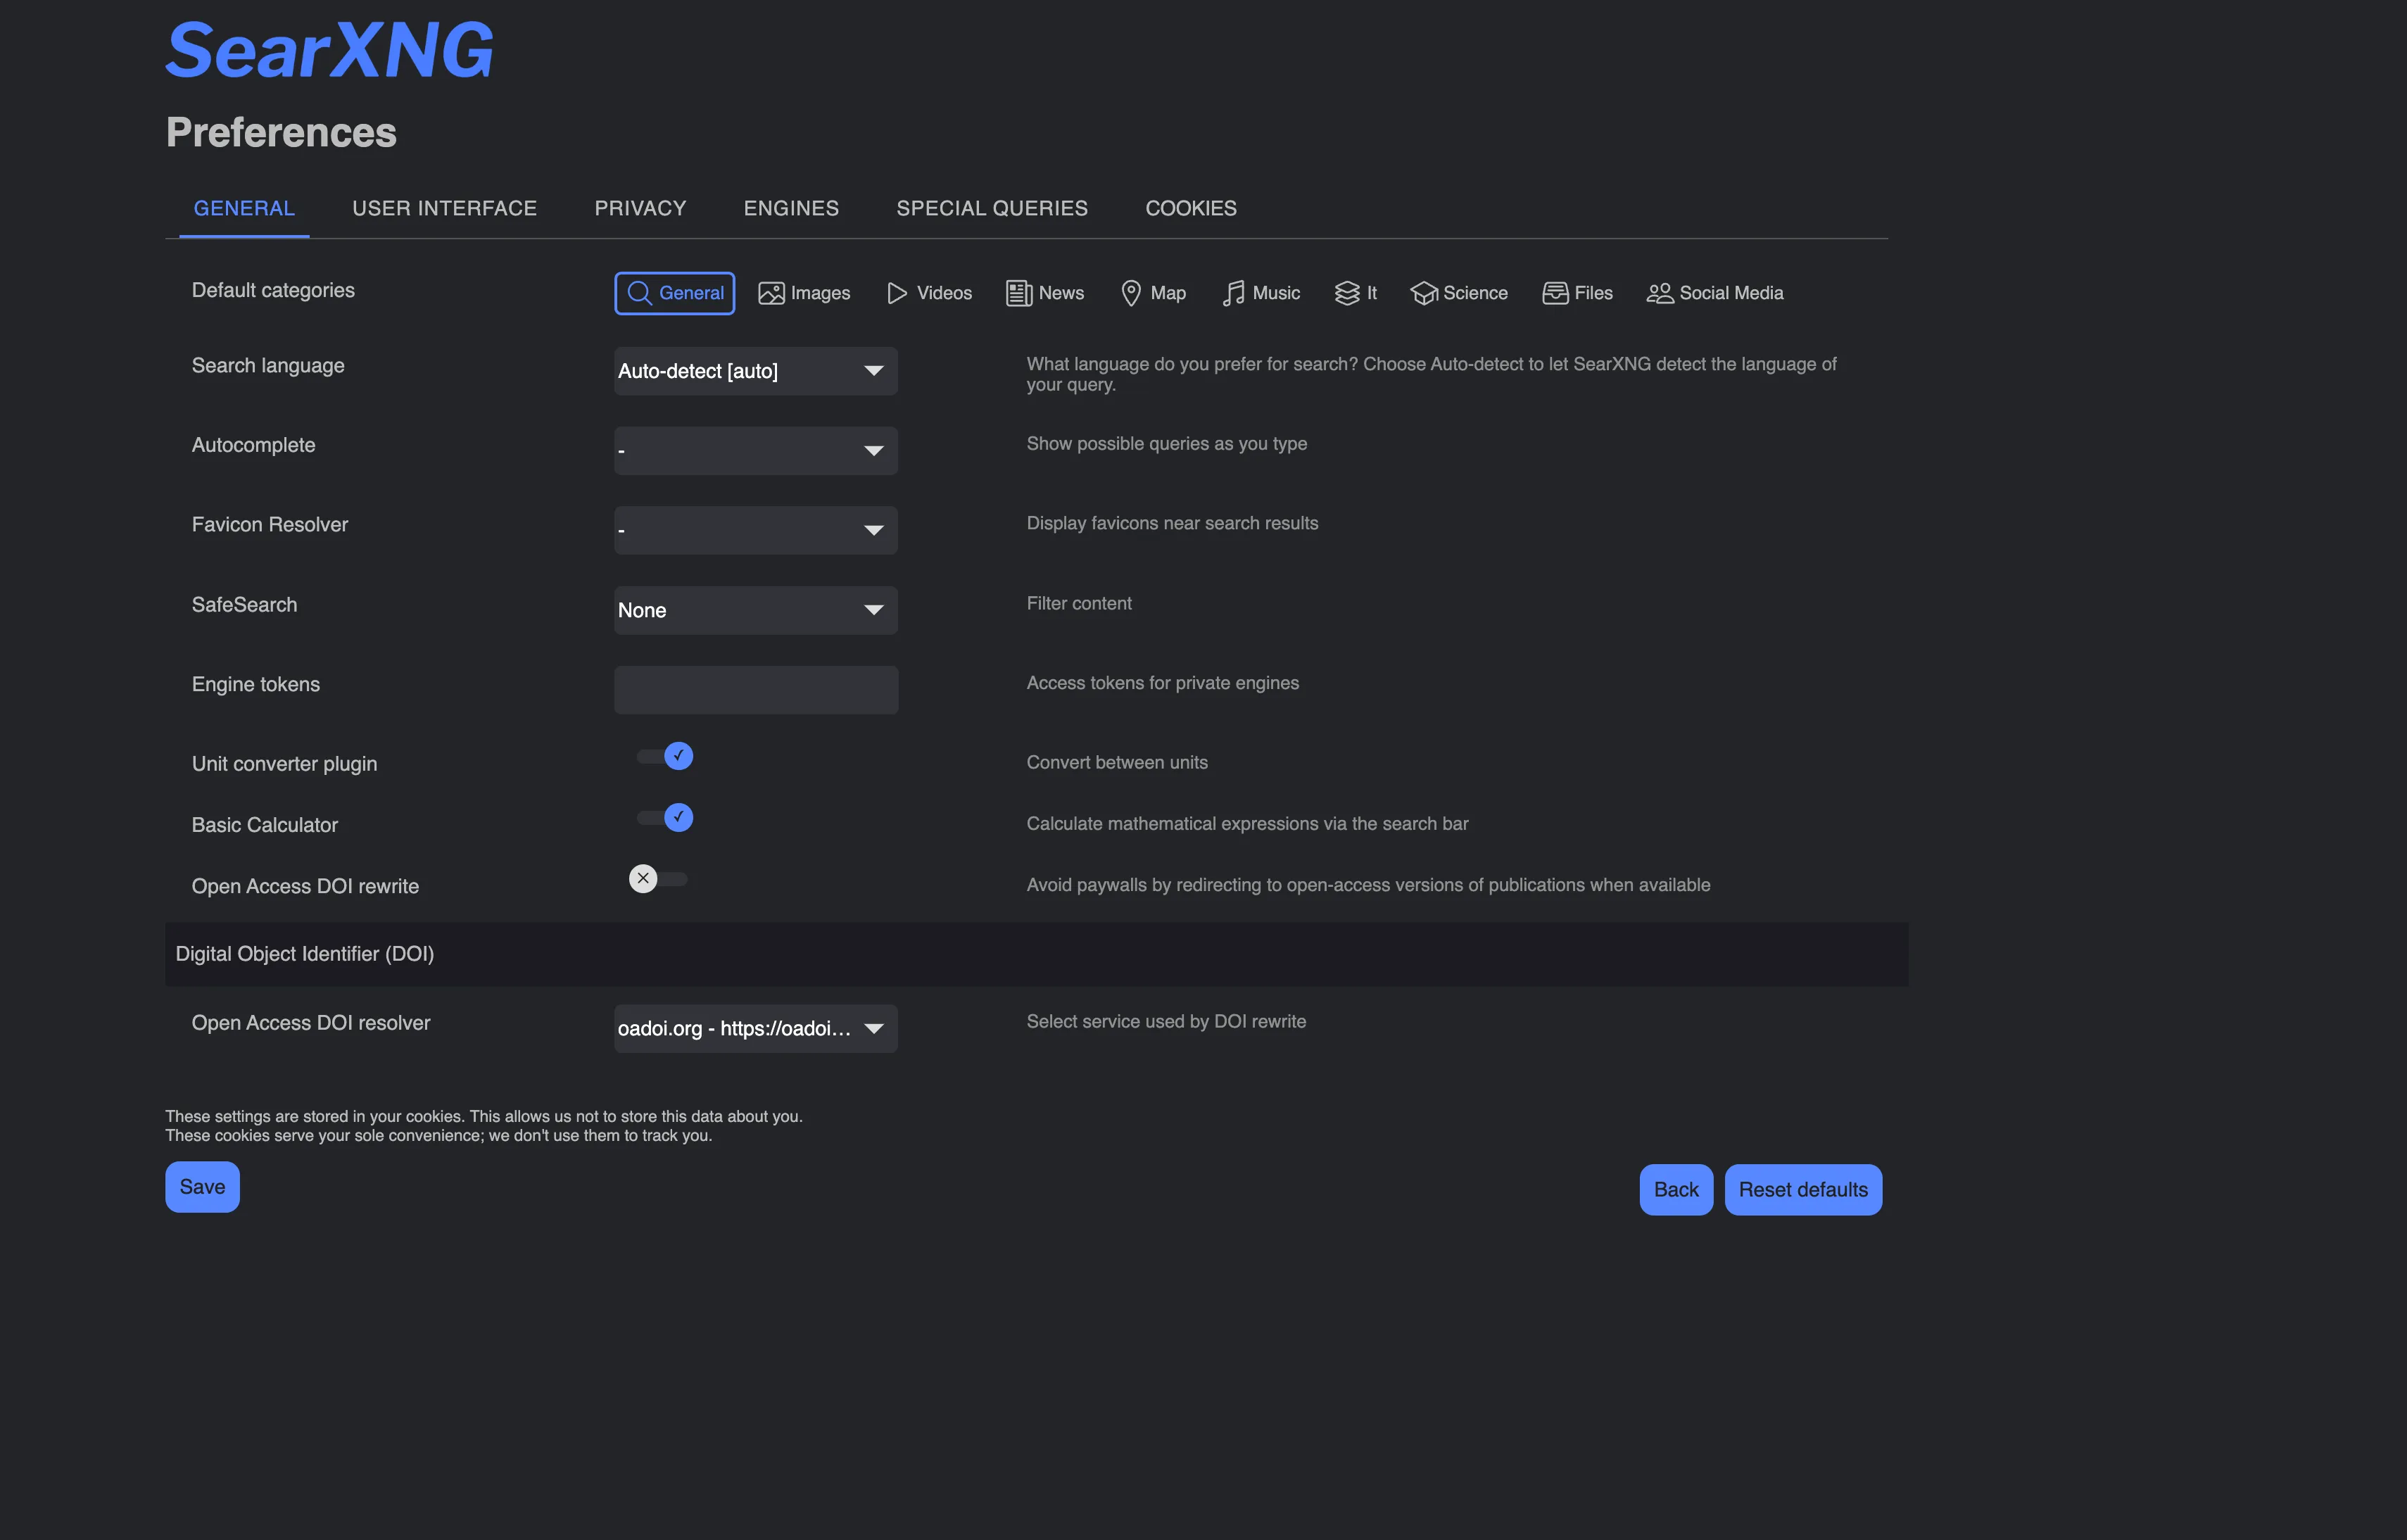
Task: Enable Open Access DOI rewrite
Action: pos(659,878)
